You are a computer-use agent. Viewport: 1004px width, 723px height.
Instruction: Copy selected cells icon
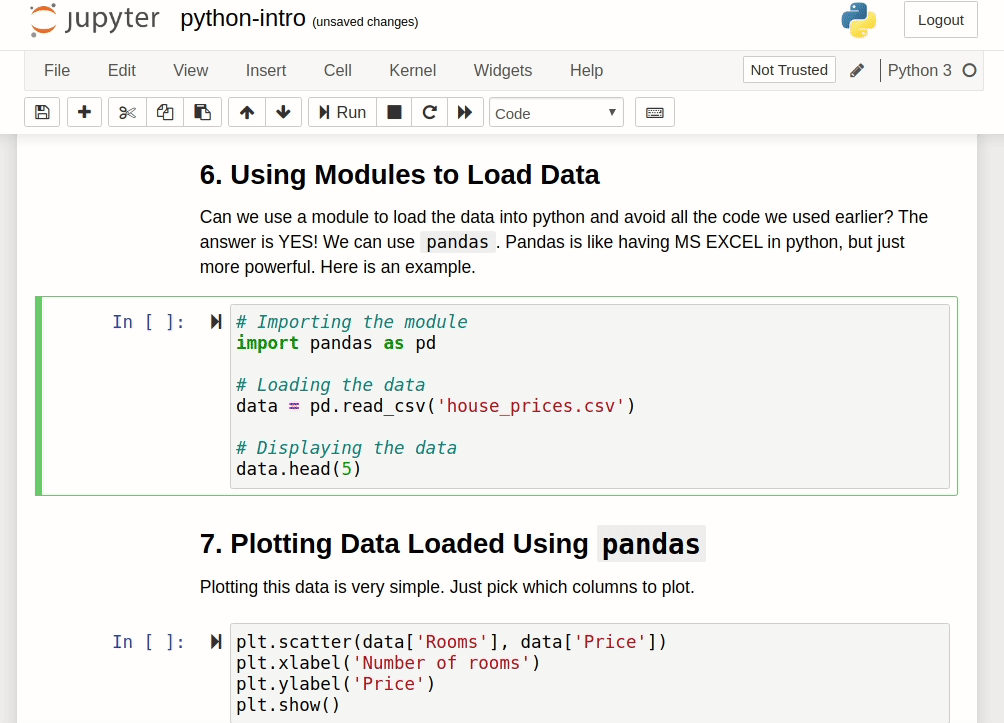point(165,113)
